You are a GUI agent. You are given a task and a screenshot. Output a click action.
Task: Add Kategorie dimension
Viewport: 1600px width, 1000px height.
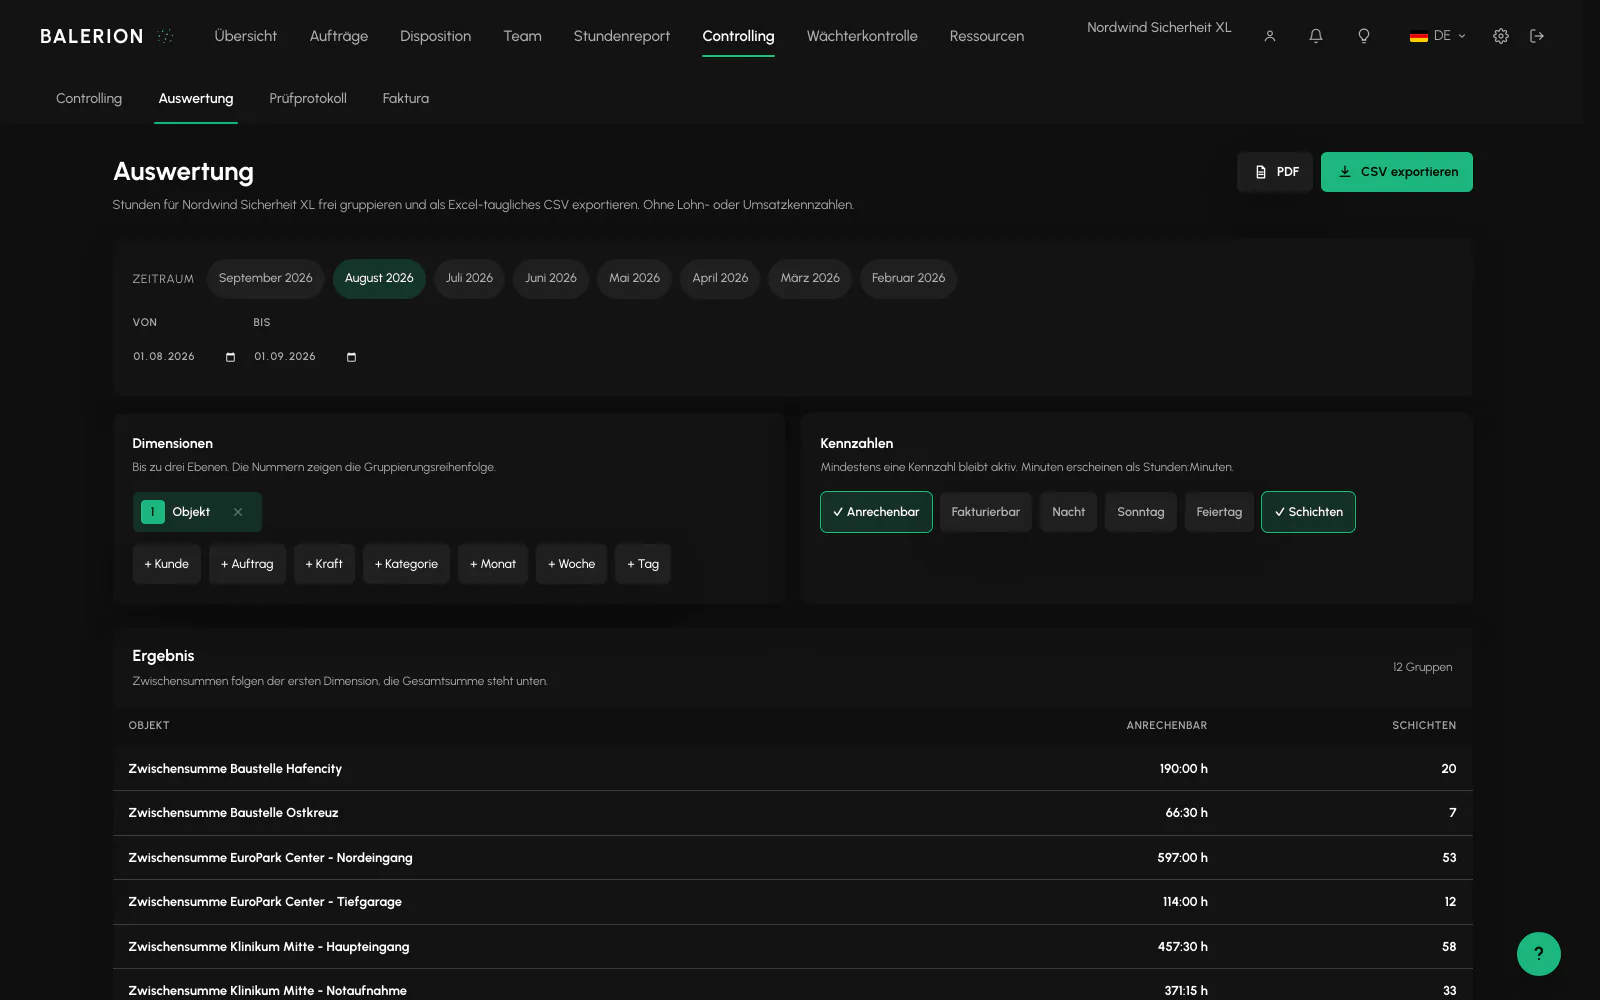click(406, 564)
